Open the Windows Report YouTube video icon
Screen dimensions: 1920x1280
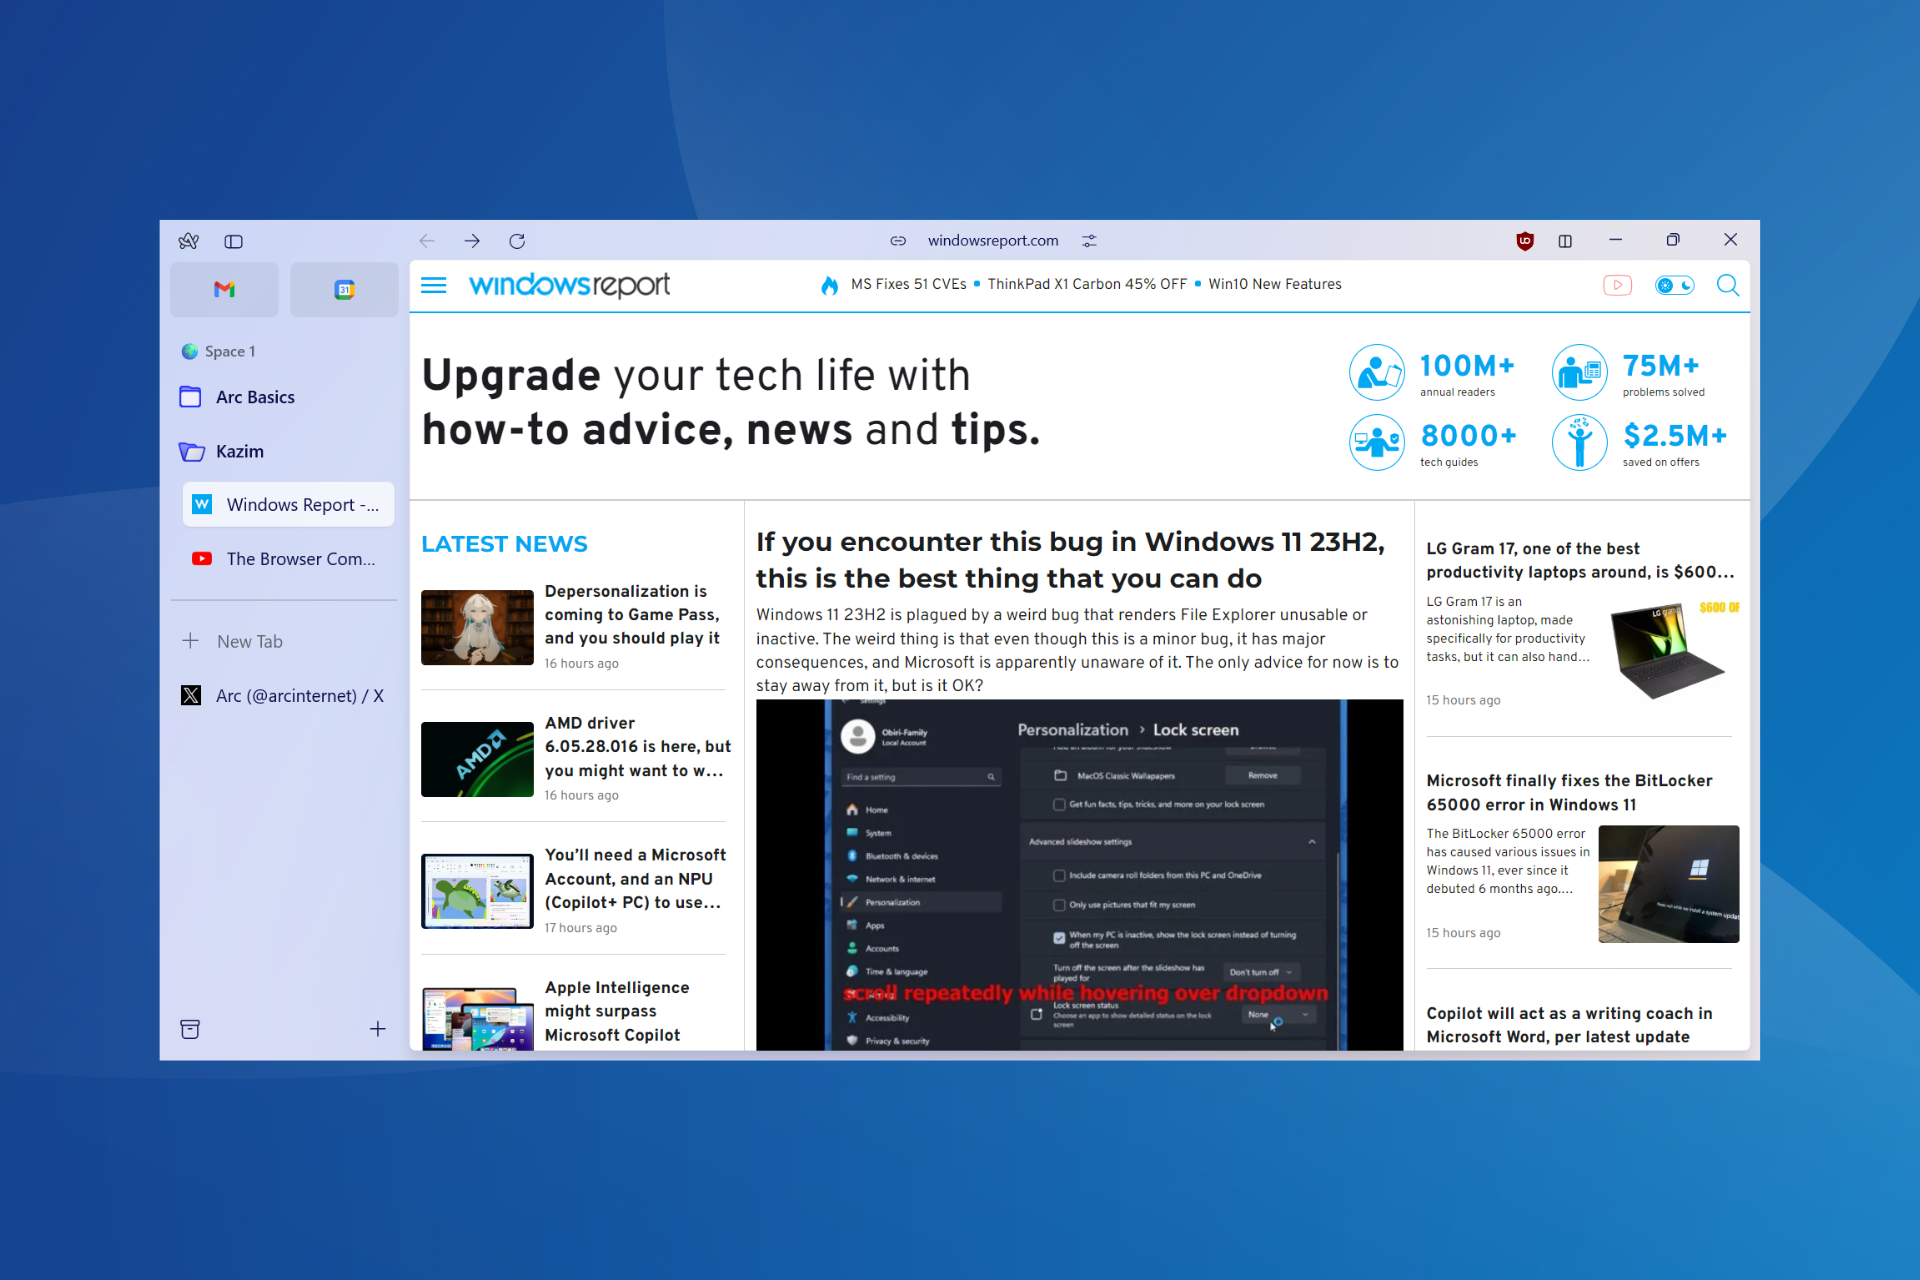tap(1617, 285)
